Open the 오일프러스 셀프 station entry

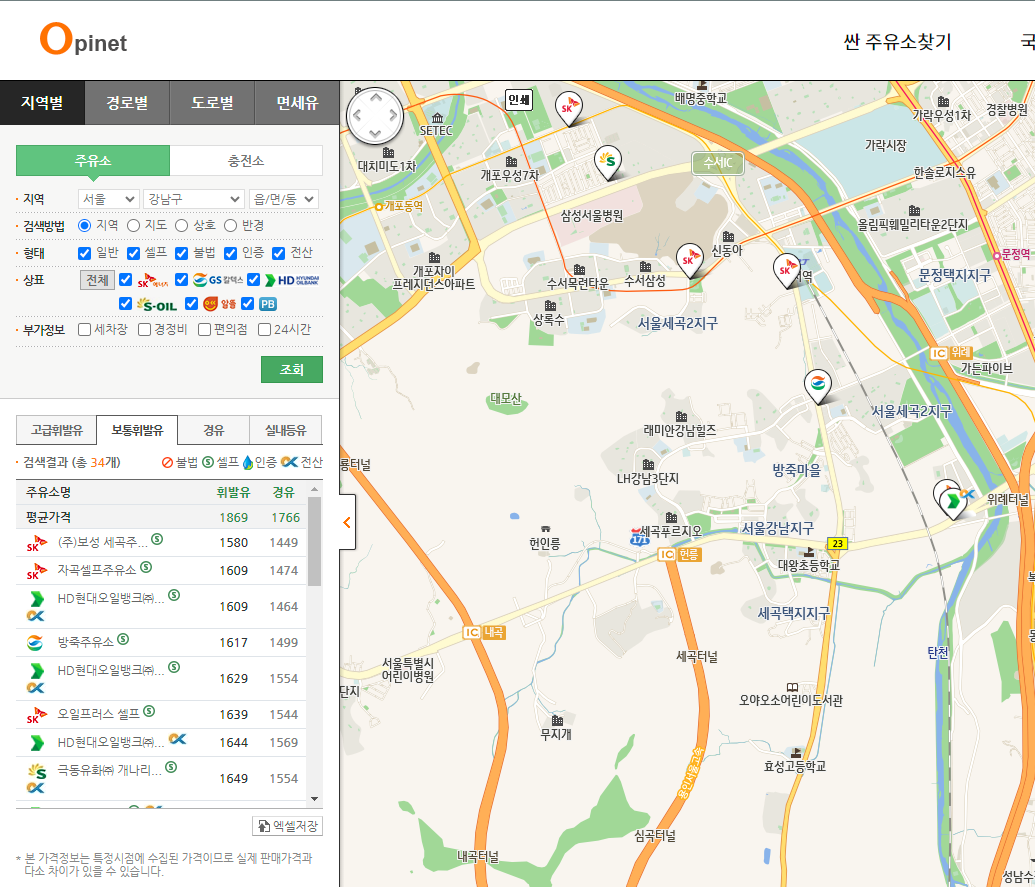98,714
